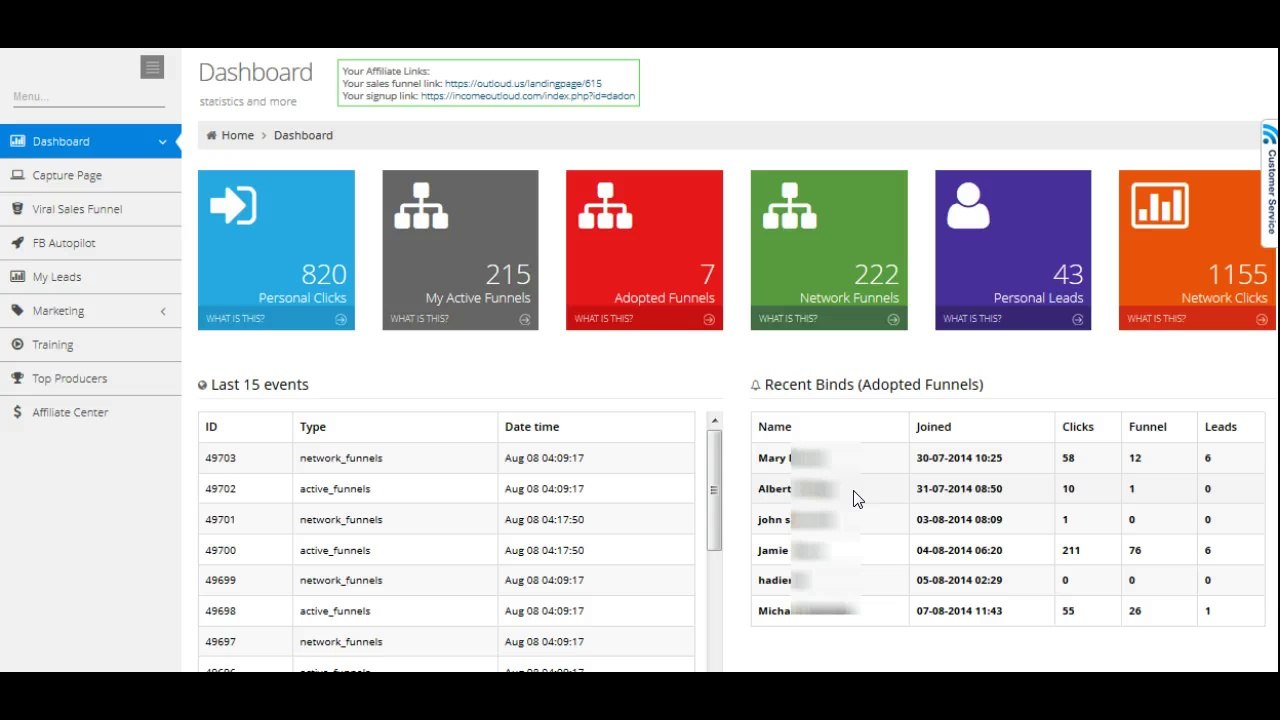This screenshot has width=1280, height=720.
Task: Click WHAT IS THIS under Network Clicks
Action: pyautogui.click(x=1156, y=319)
